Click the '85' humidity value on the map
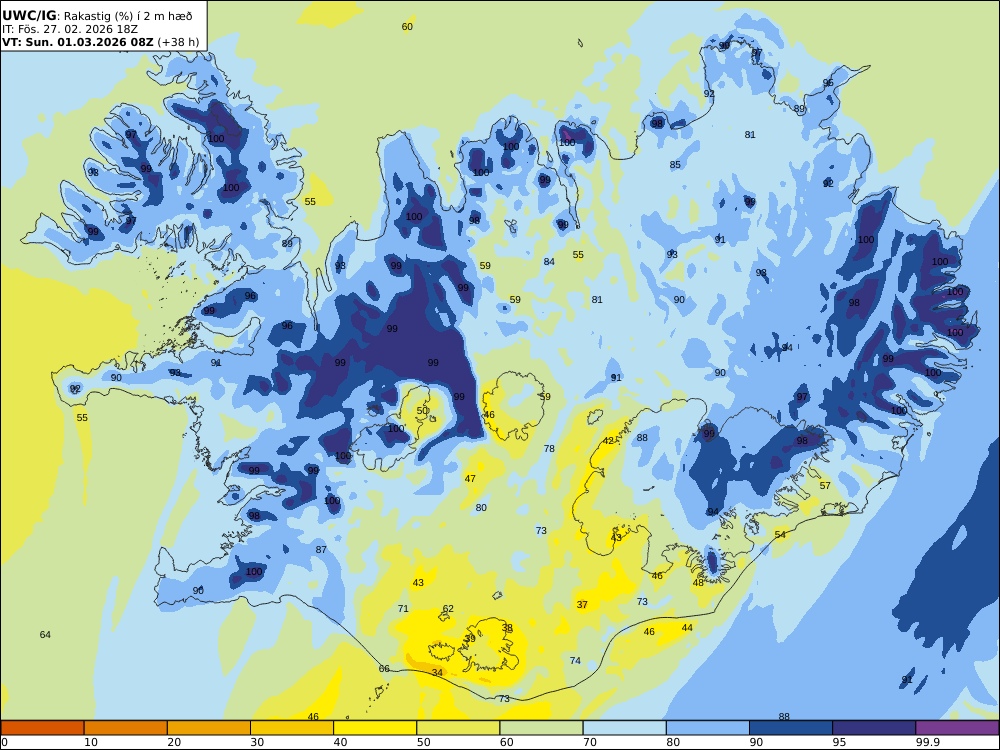This screenshot has width=1000, height=750. point(675,165)
